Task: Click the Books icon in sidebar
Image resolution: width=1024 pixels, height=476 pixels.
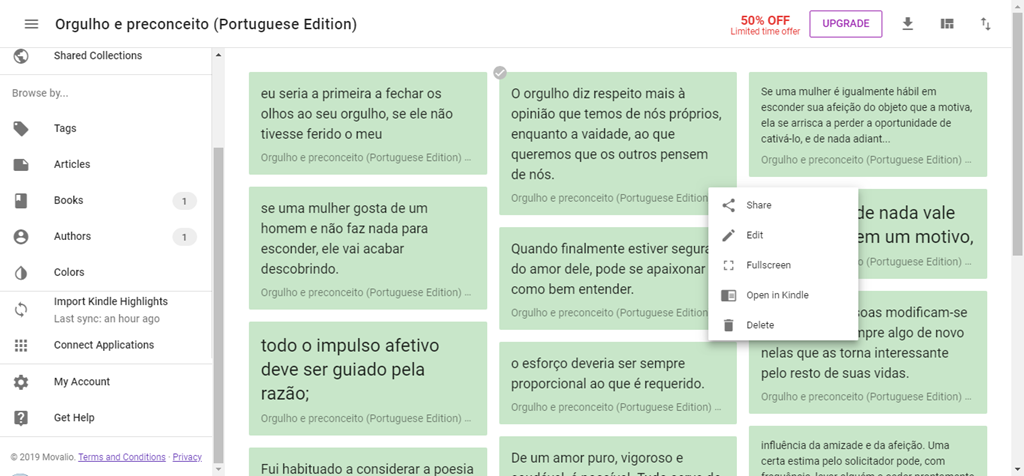Action: coord(21,200)
